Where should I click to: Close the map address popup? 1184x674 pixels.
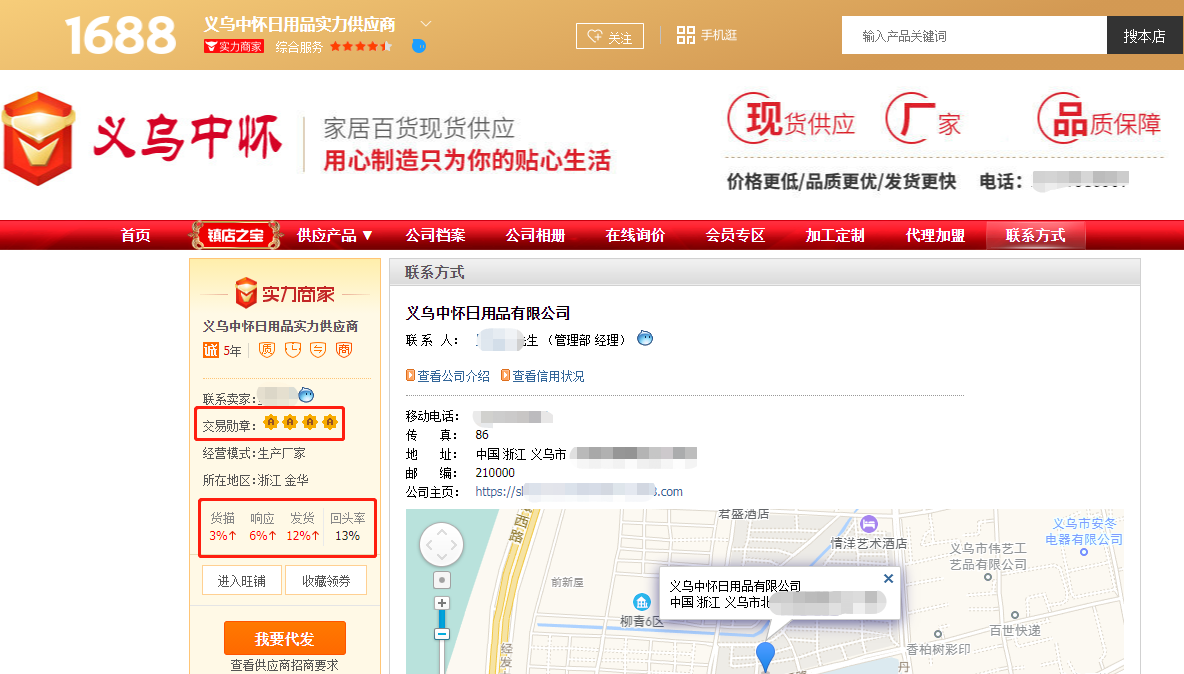pyautogui.click(x=889, y=578)
